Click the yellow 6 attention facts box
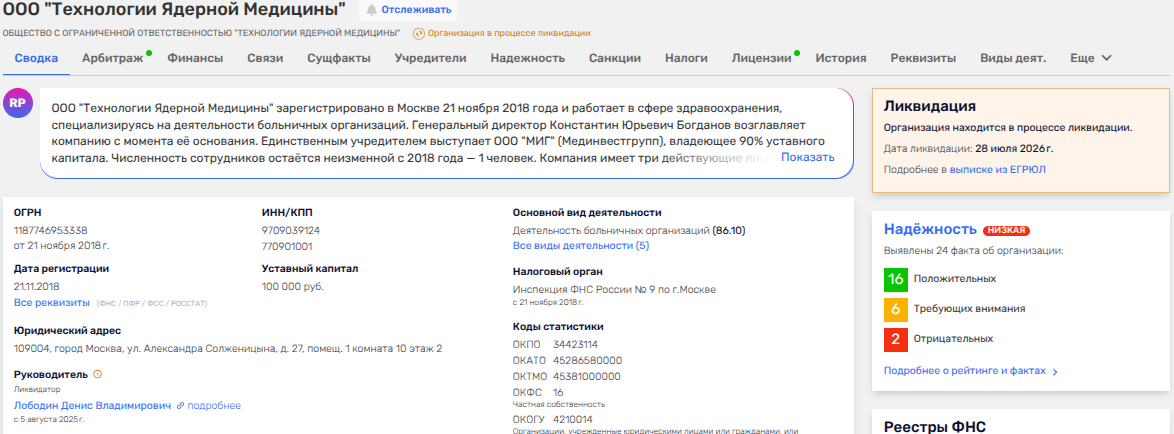1174x434 pixels. point(896,309)
